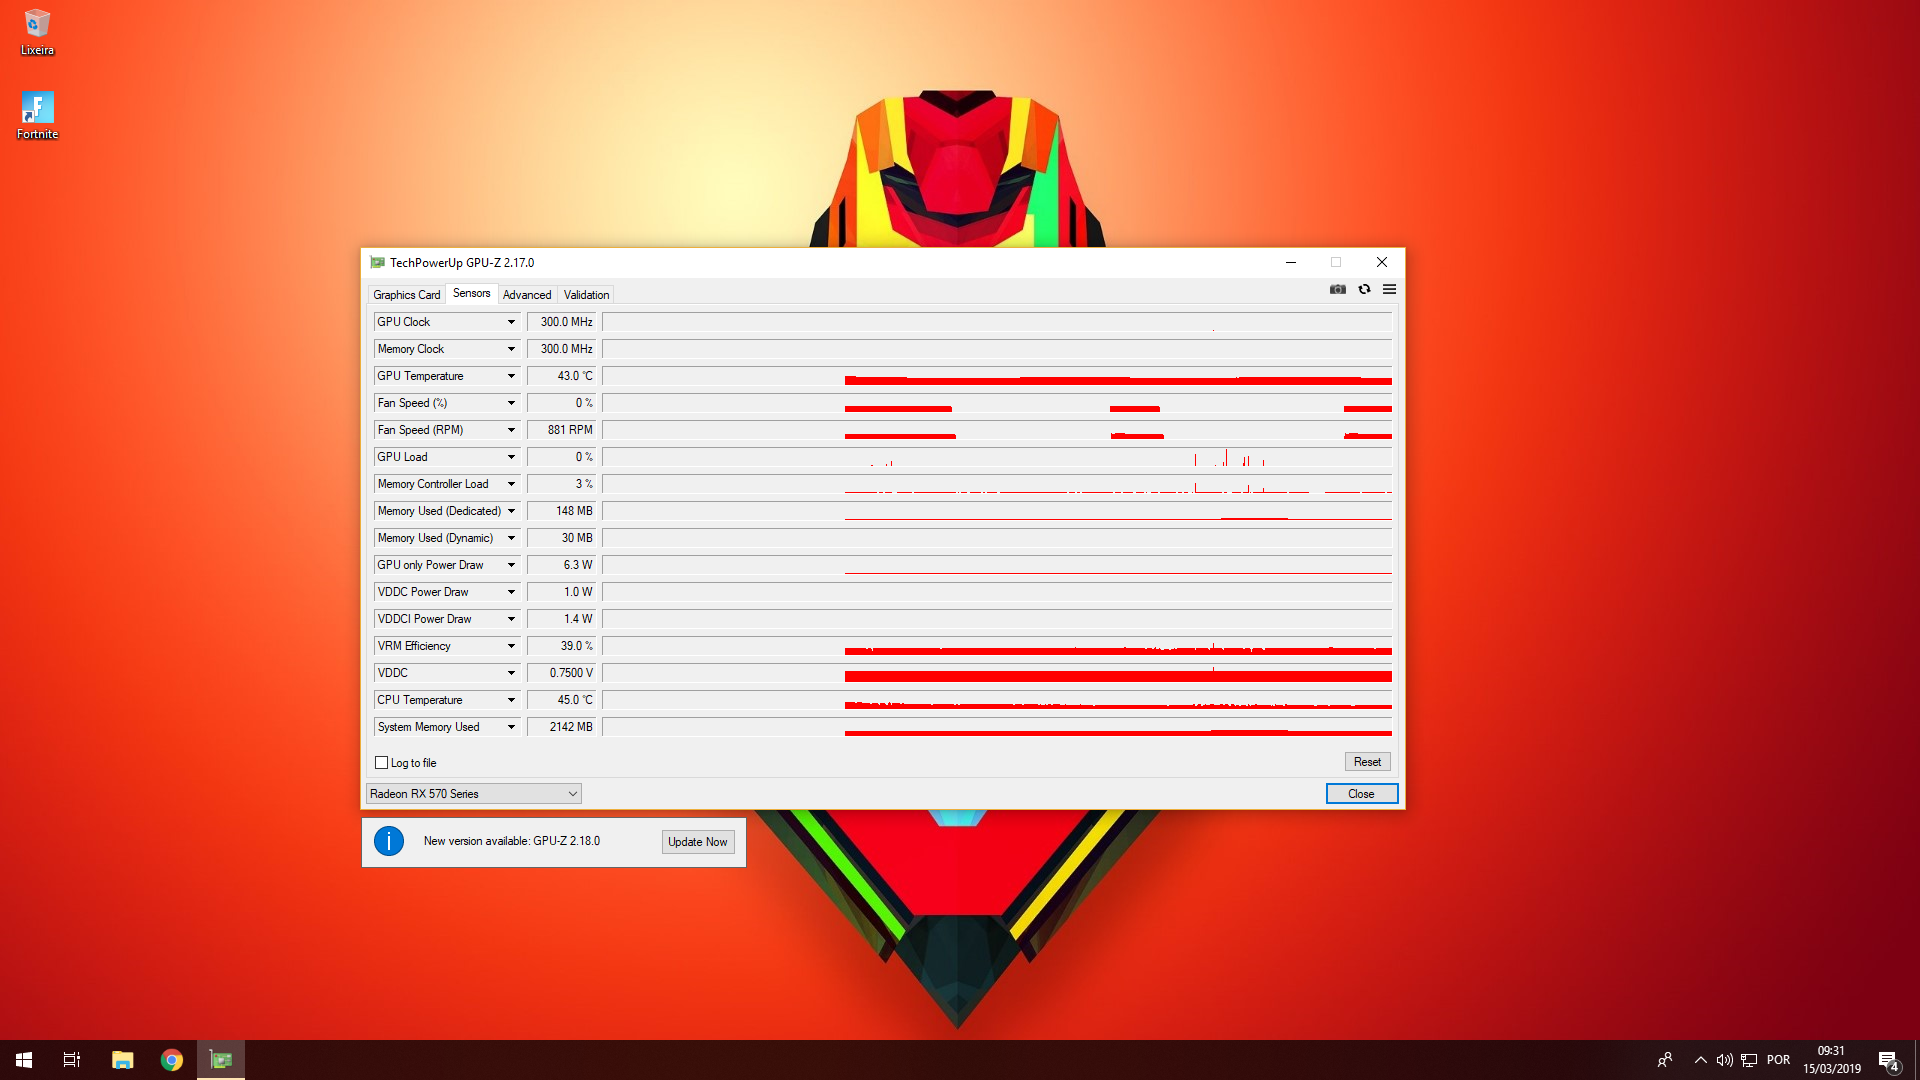
Task: Click the Update Now button
Action: [697, 842]
